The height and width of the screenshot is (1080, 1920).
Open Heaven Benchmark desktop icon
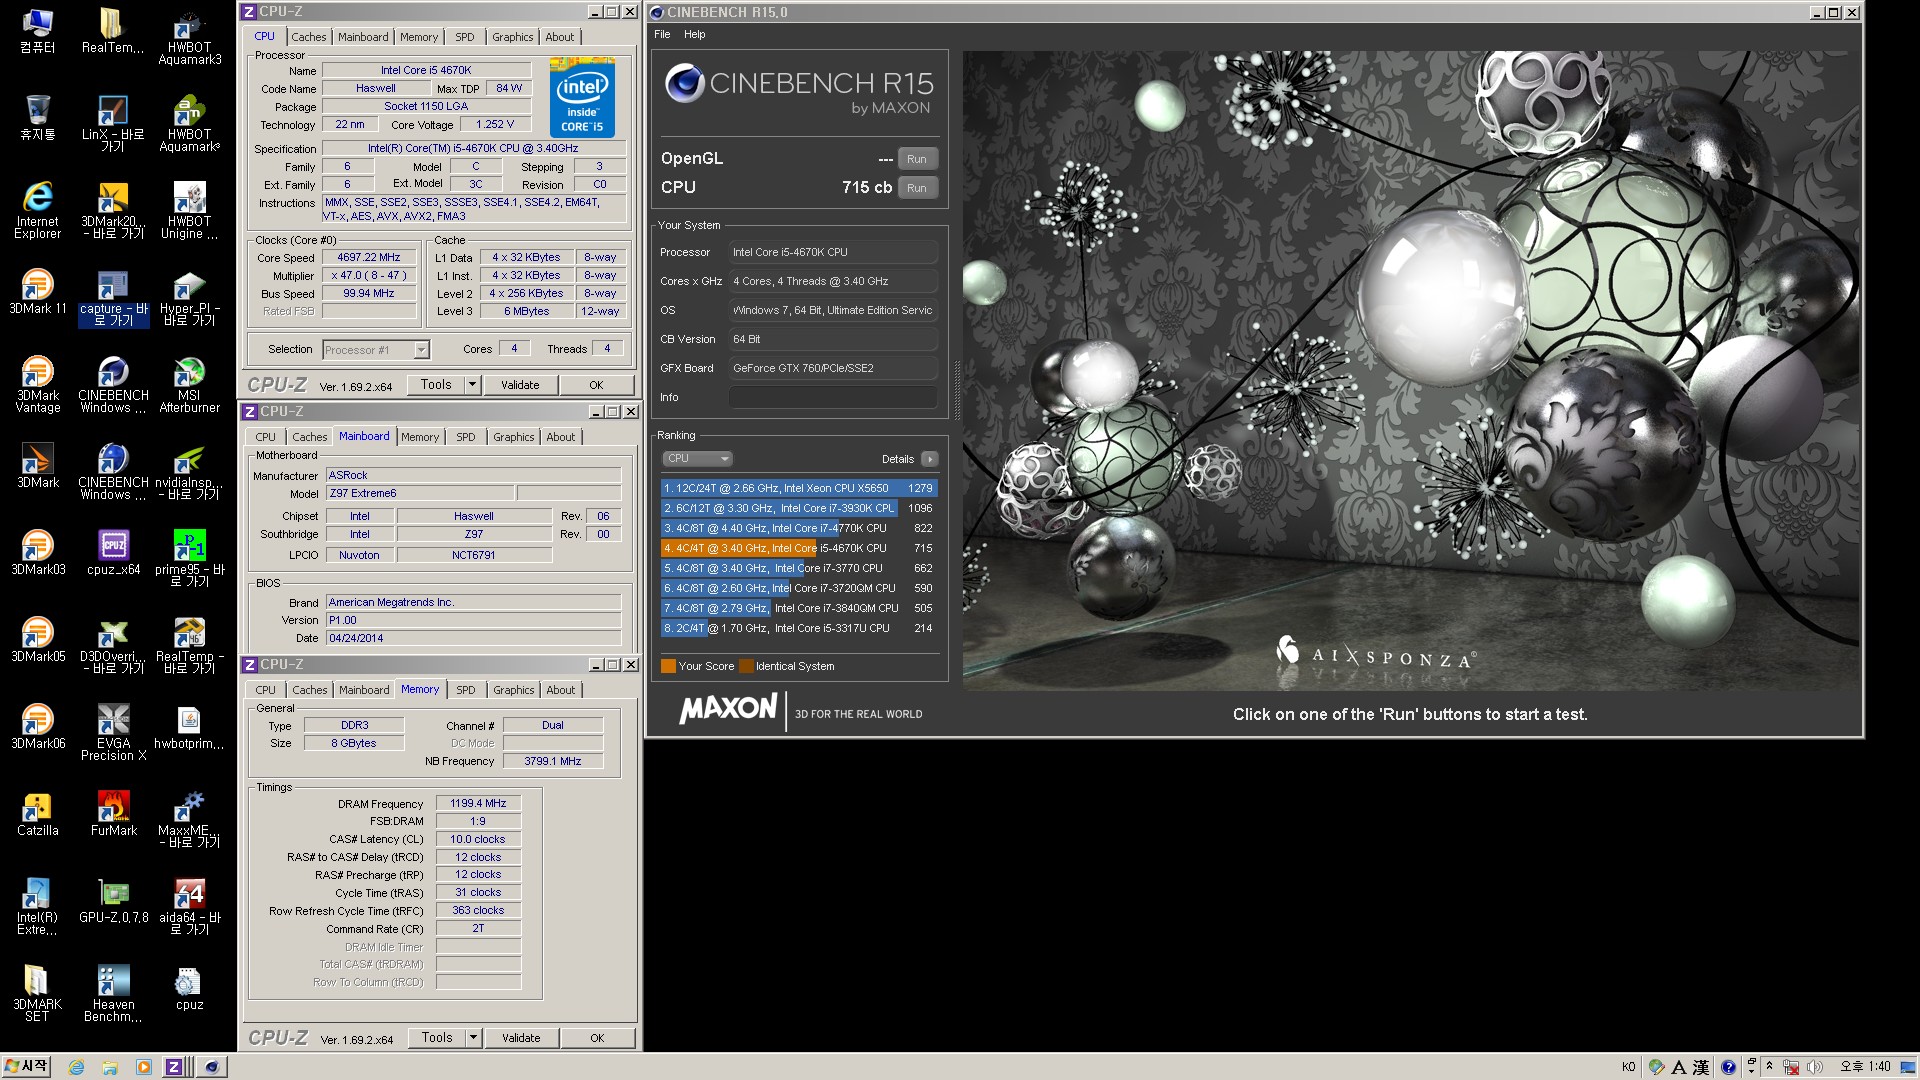[113, 994]
